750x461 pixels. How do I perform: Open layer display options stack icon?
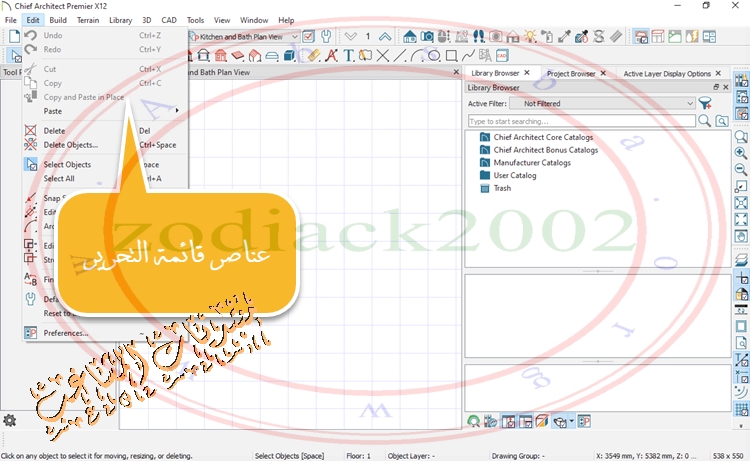(741, 260)
